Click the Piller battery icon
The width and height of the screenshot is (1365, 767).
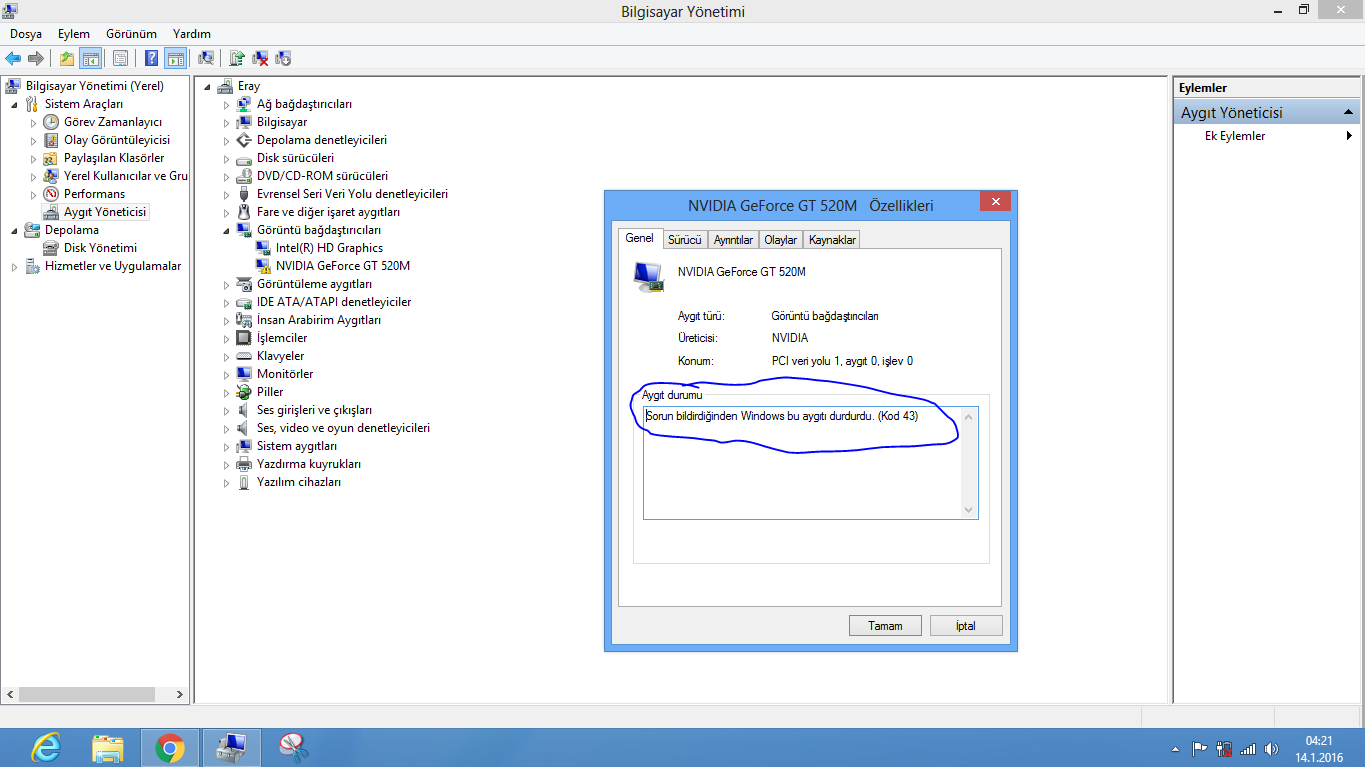click(244, 392)
